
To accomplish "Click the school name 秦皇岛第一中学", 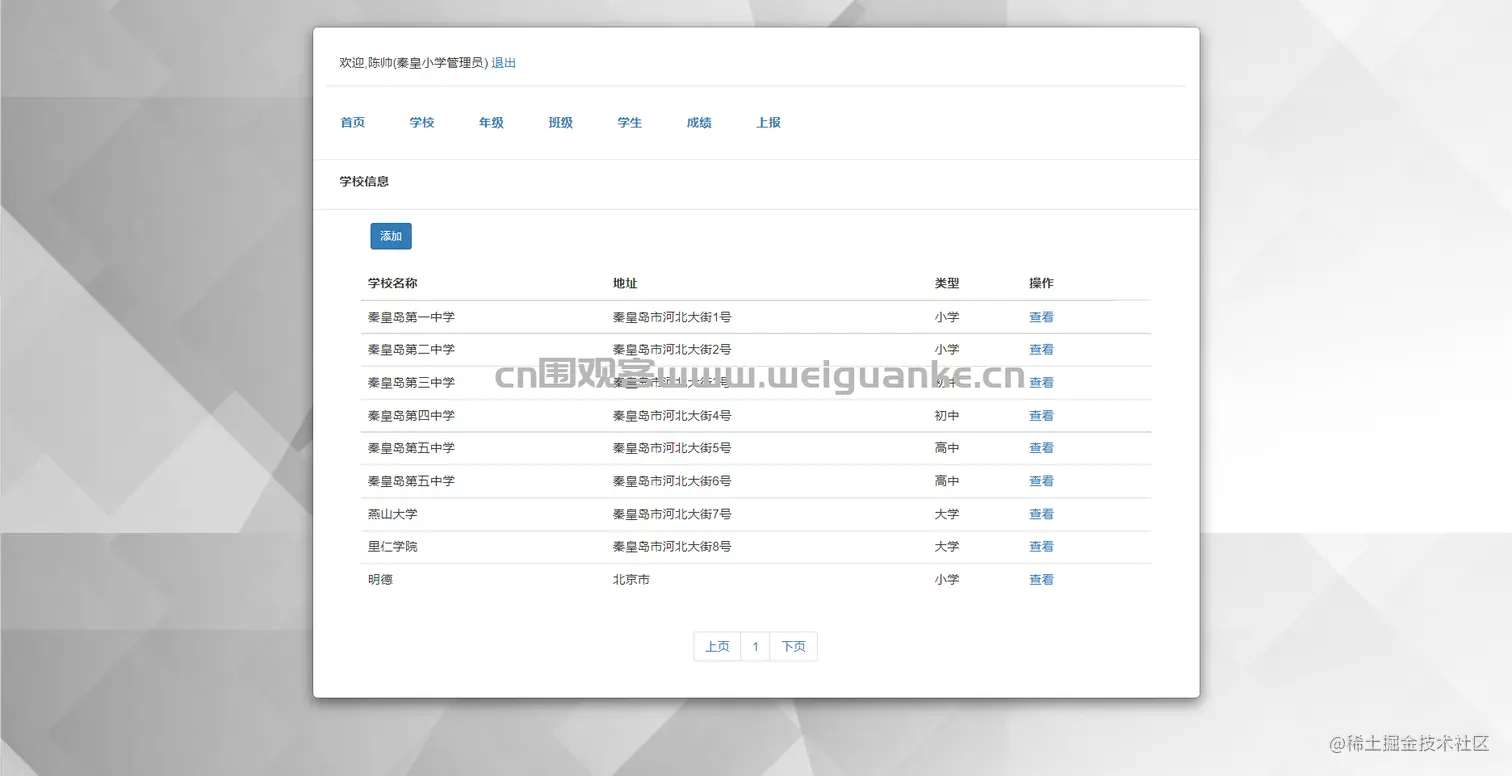I will click(x=411, y=317).
